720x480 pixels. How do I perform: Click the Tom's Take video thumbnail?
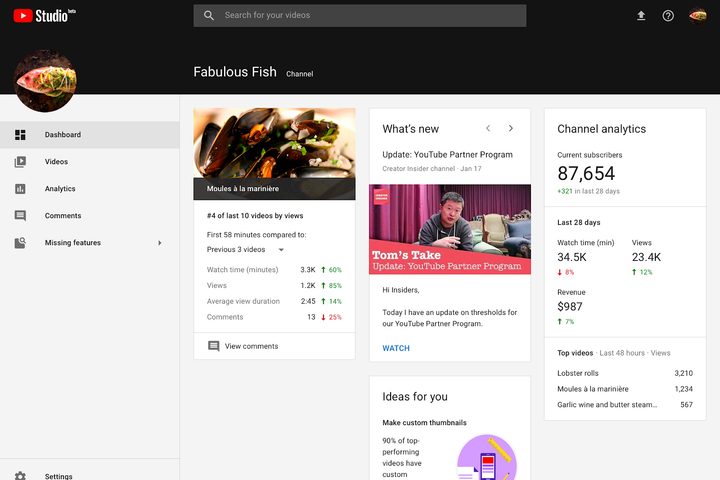450,229
